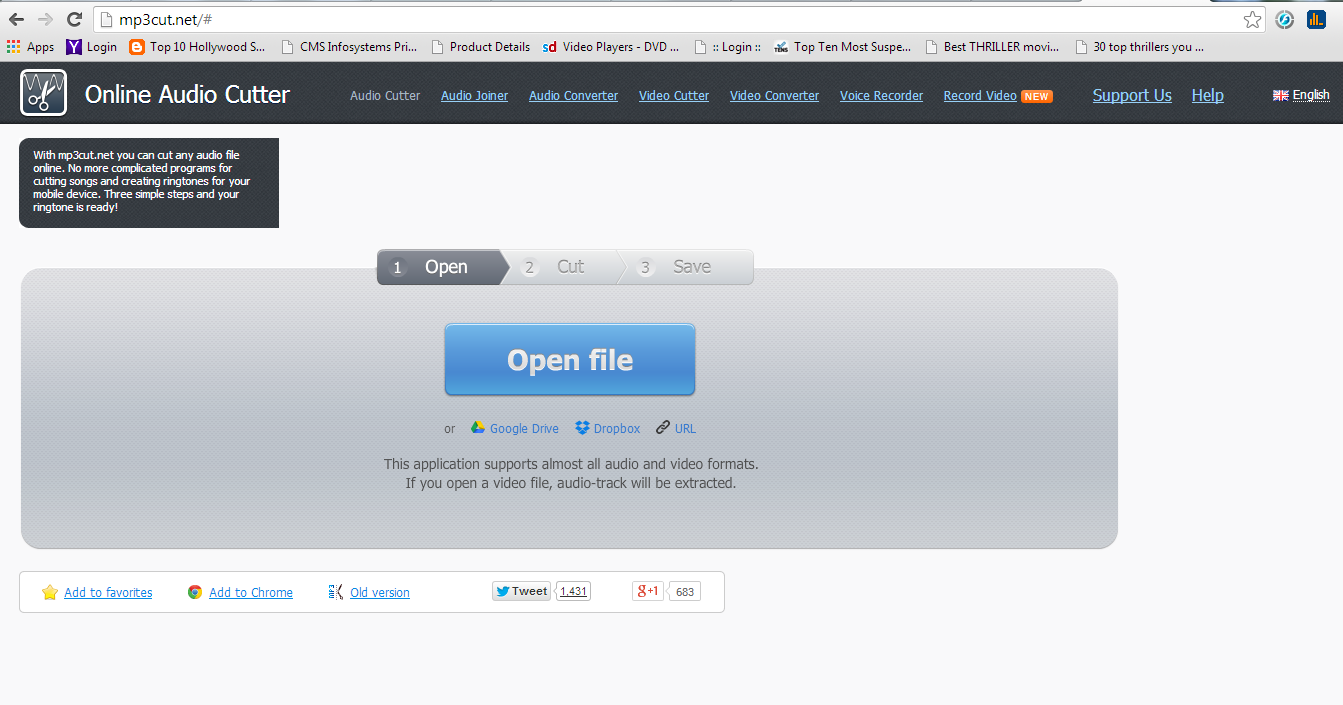This screenshot has width=1343, height=705.
Task: Select step 2 Cut tab
Action: (x=565, y=267)
